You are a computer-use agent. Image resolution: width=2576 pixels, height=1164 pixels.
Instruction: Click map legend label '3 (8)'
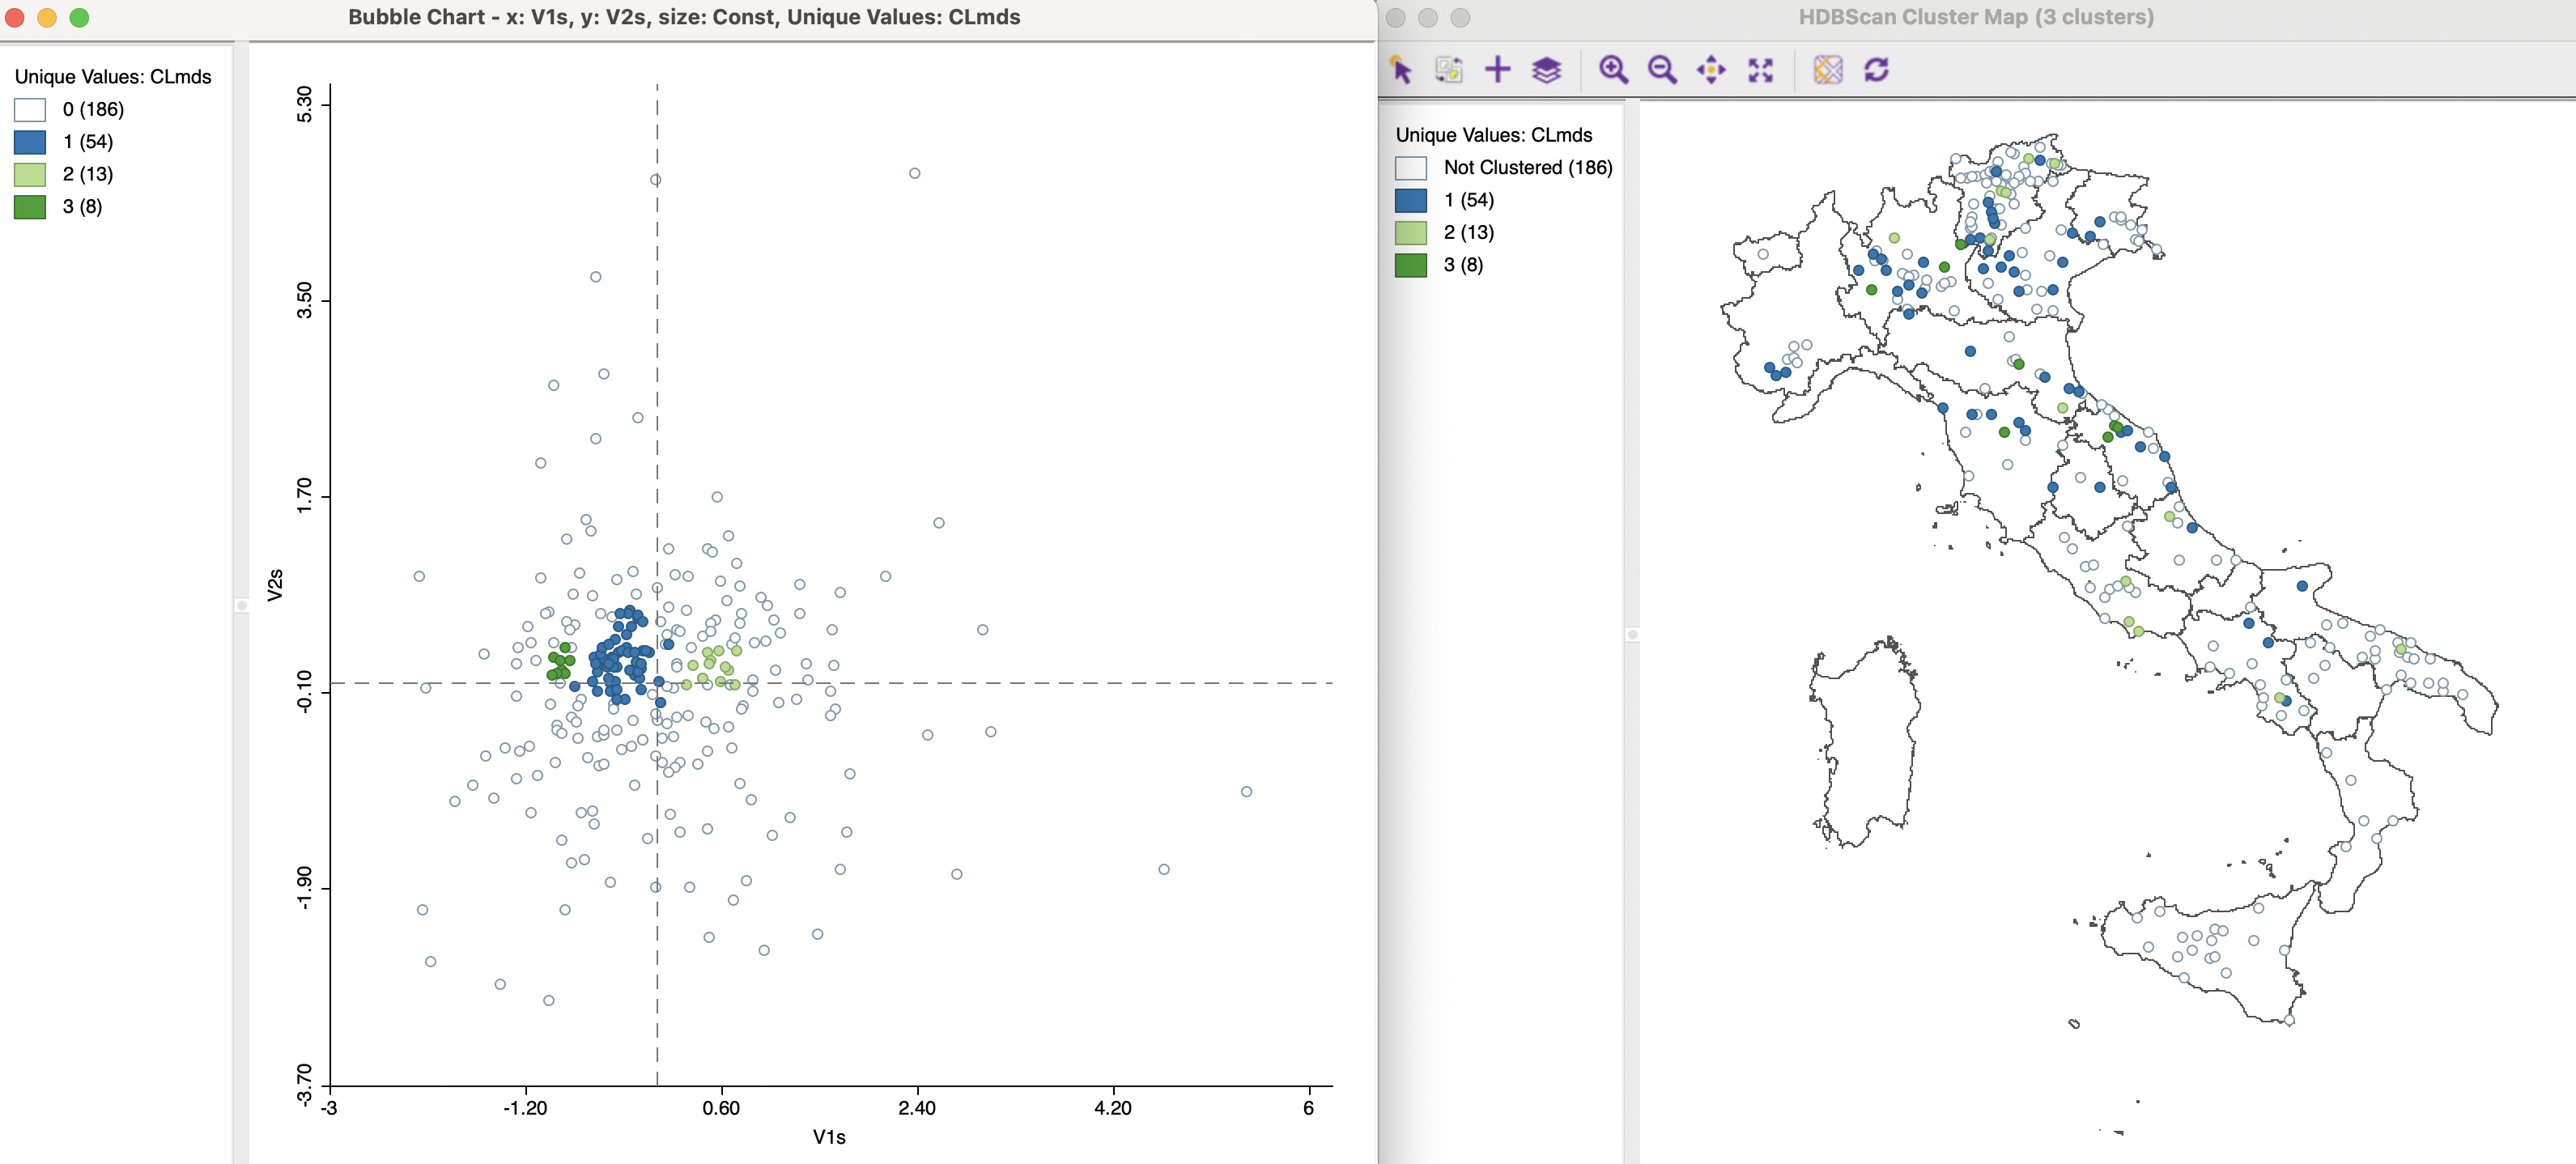pos(1463,264)
